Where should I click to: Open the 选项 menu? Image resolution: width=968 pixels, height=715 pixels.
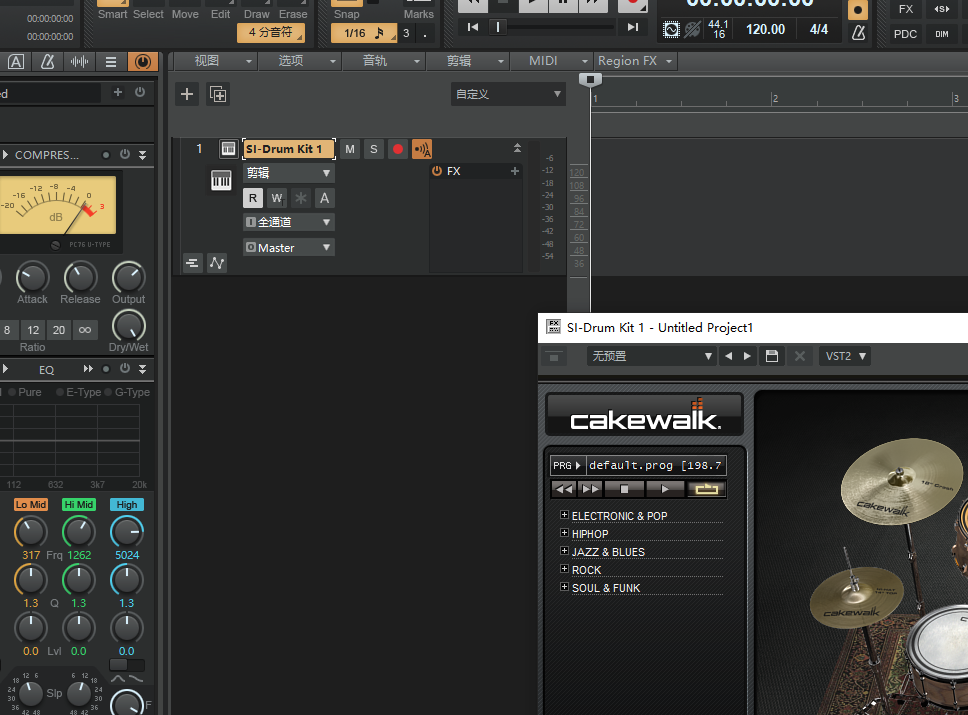pyautogui.click(x=299, y=61)
